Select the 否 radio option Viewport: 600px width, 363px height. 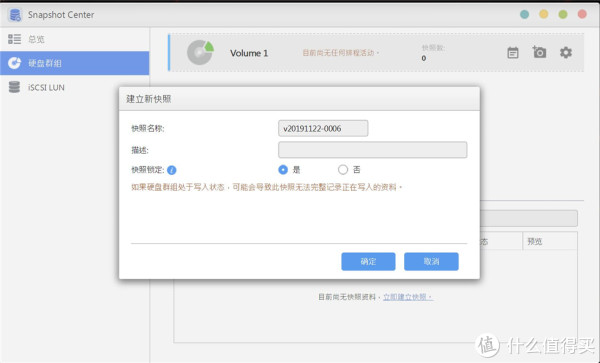point(343,169)
